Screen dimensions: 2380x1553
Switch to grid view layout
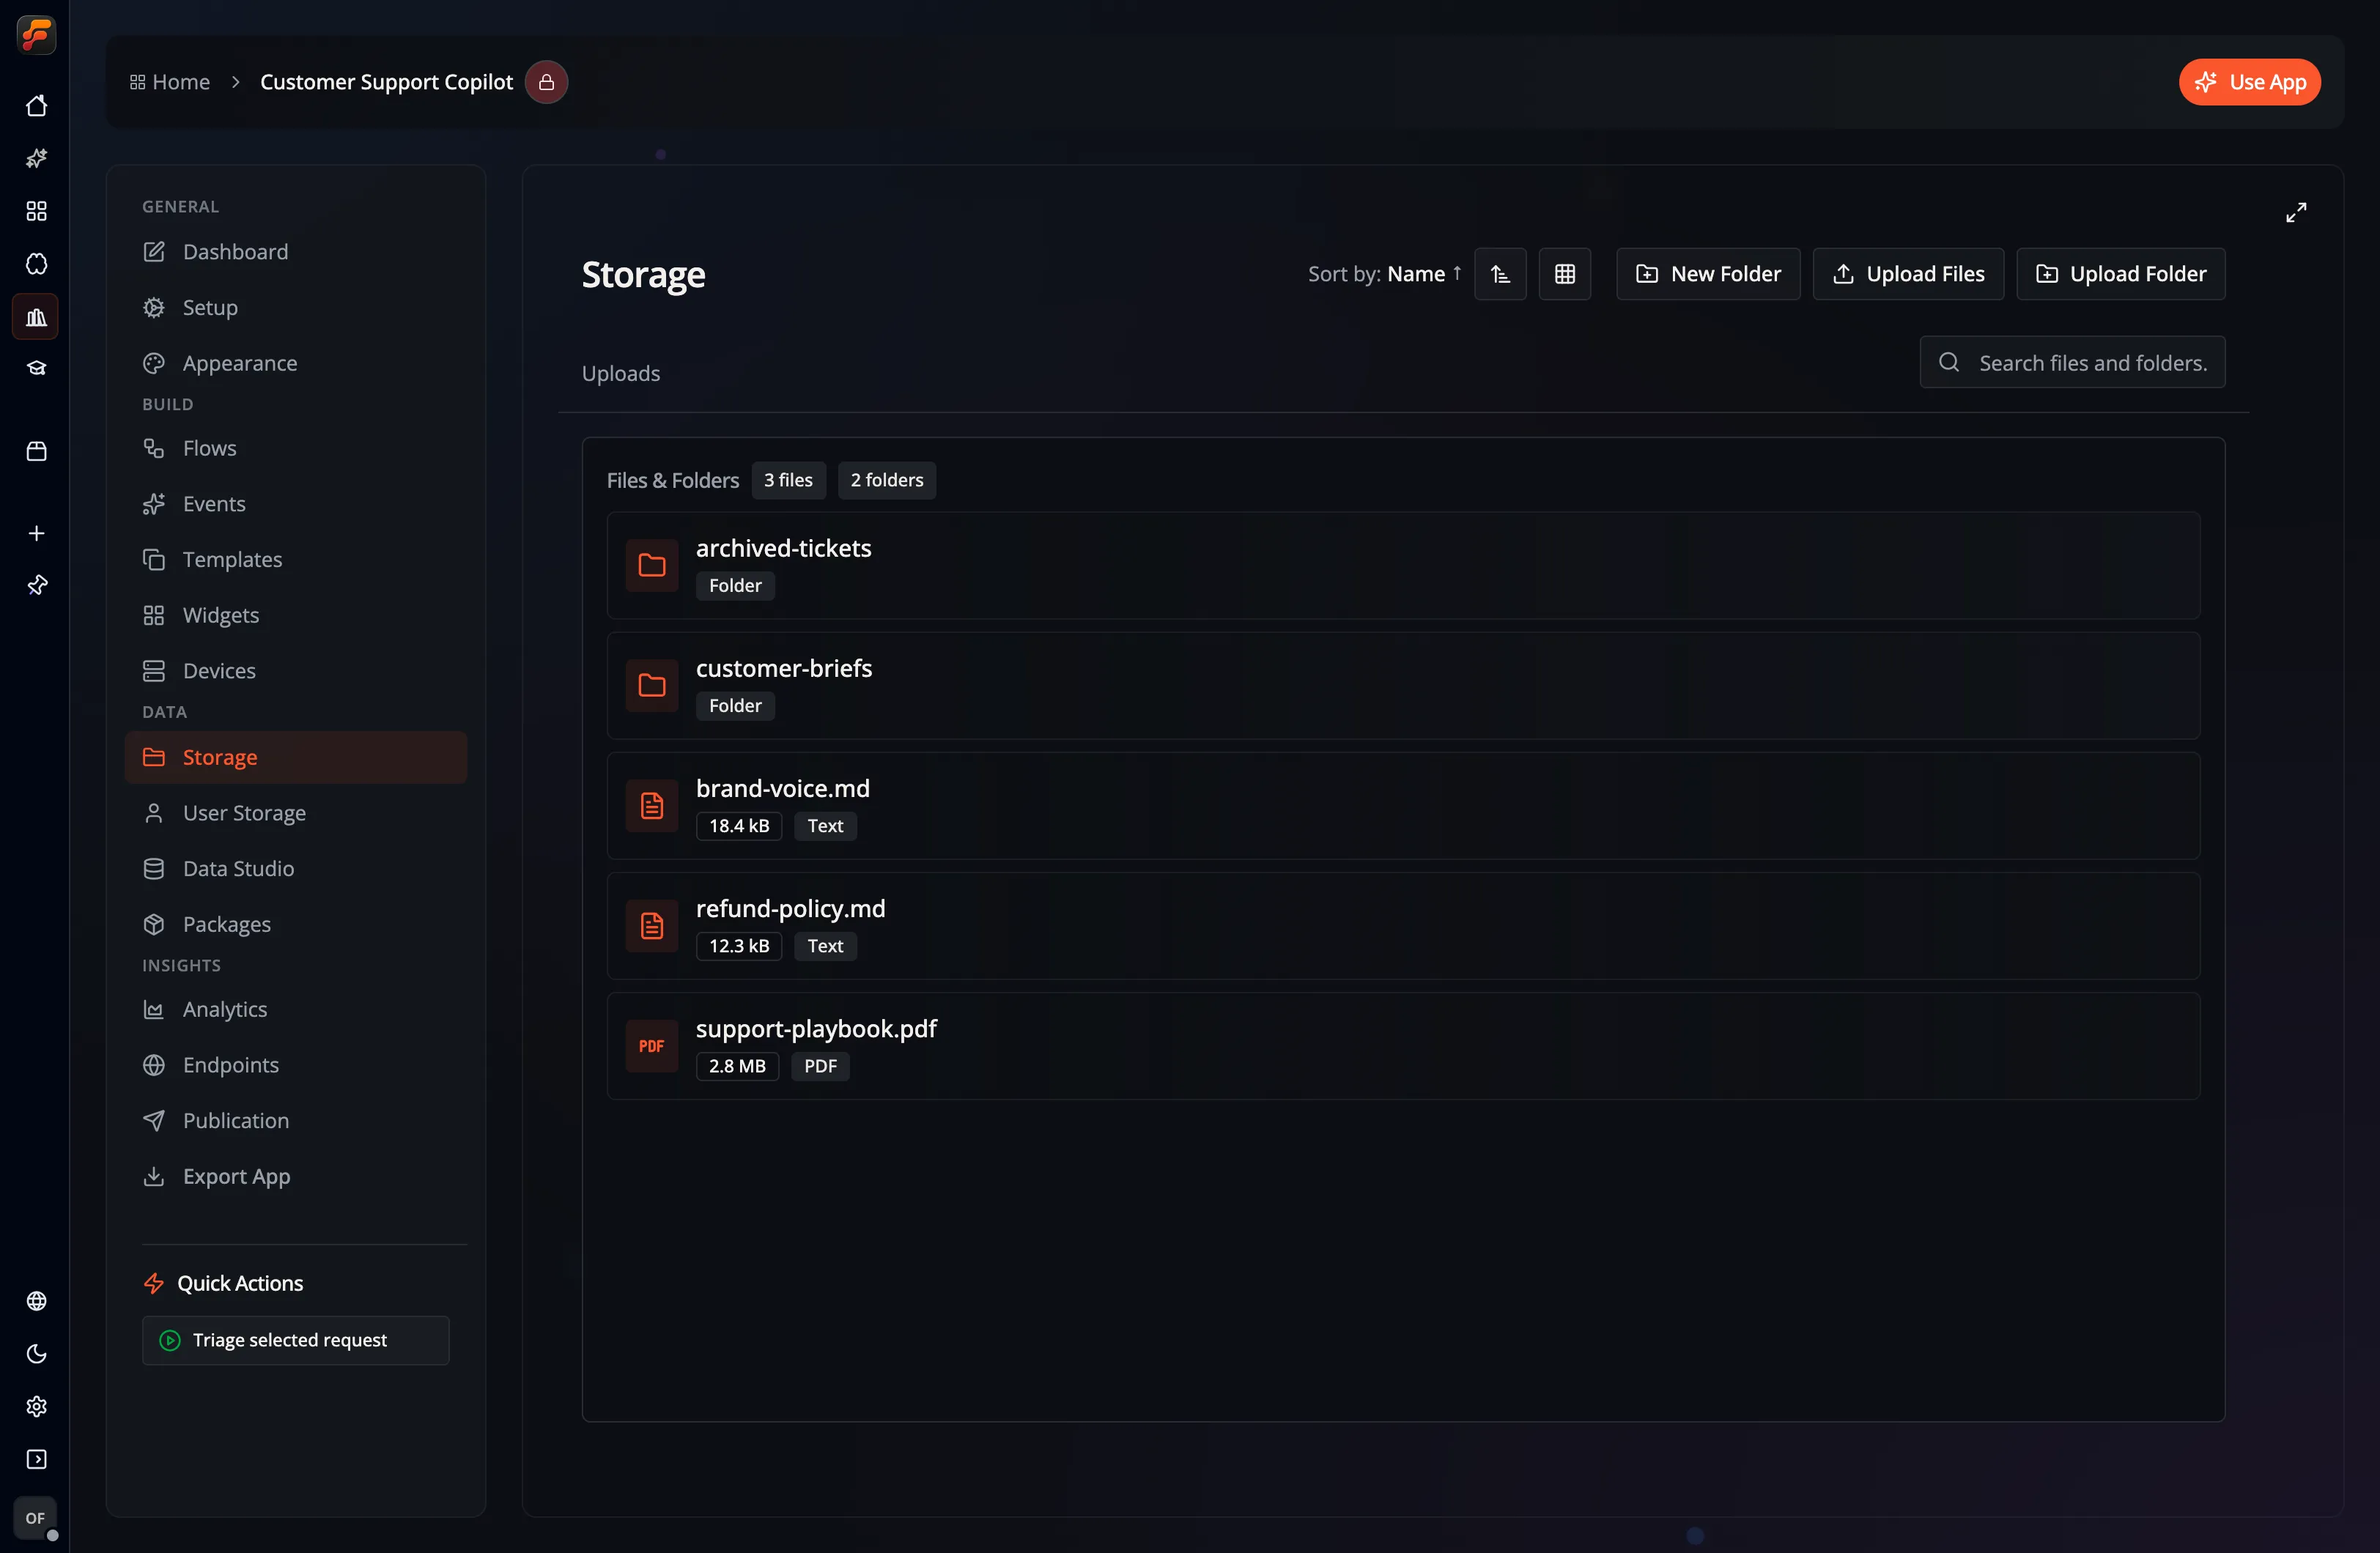point(1565,274)
